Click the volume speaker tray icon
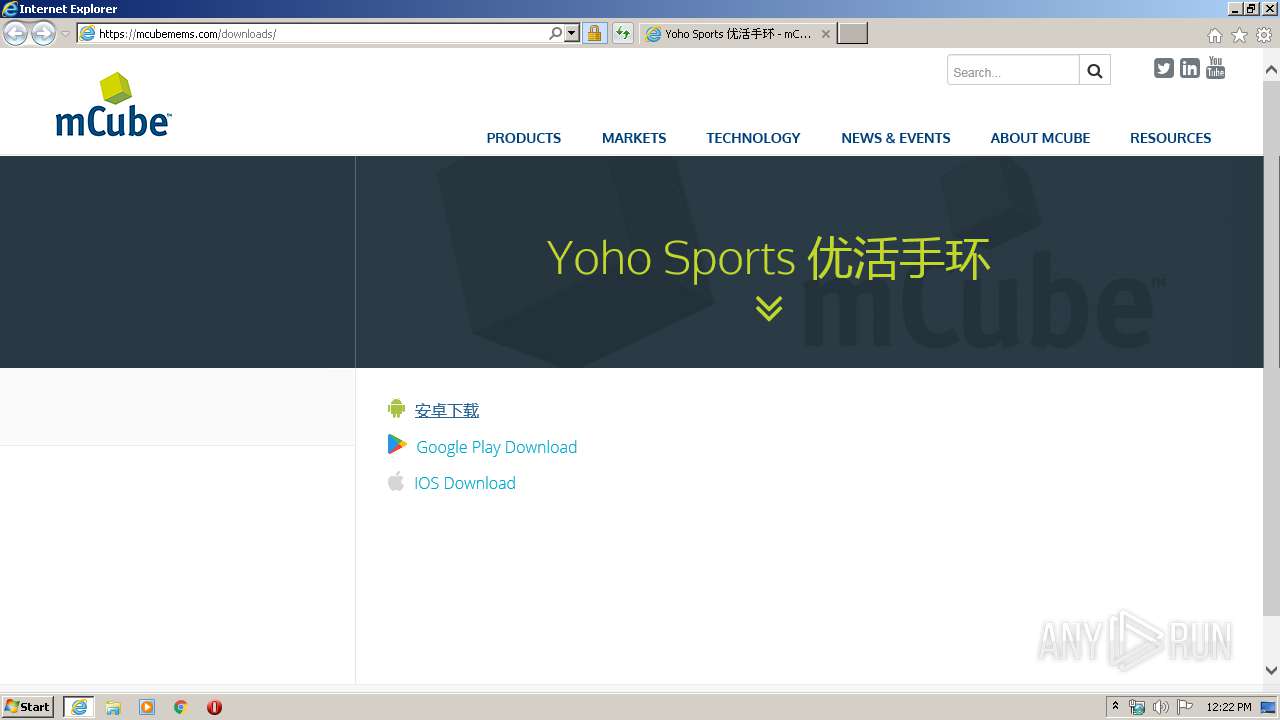The width and height of the screenshot is (1280, 720). pos(1161,707)
